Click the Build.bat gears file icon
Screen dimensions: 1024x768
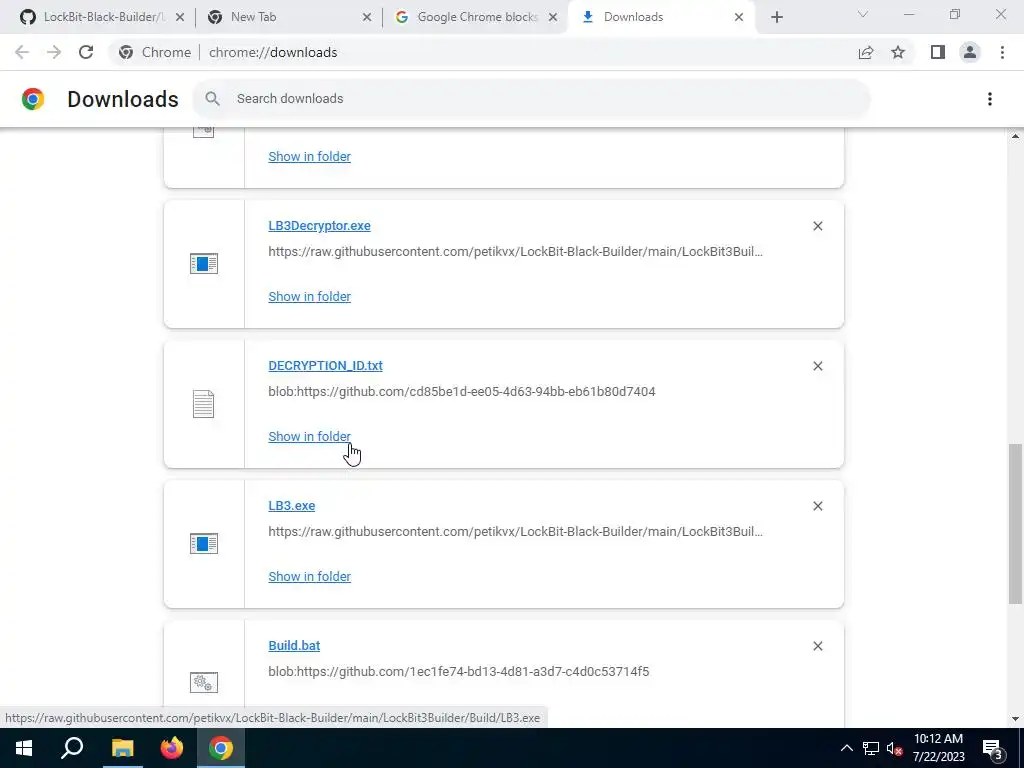click(x=204, y=683)
